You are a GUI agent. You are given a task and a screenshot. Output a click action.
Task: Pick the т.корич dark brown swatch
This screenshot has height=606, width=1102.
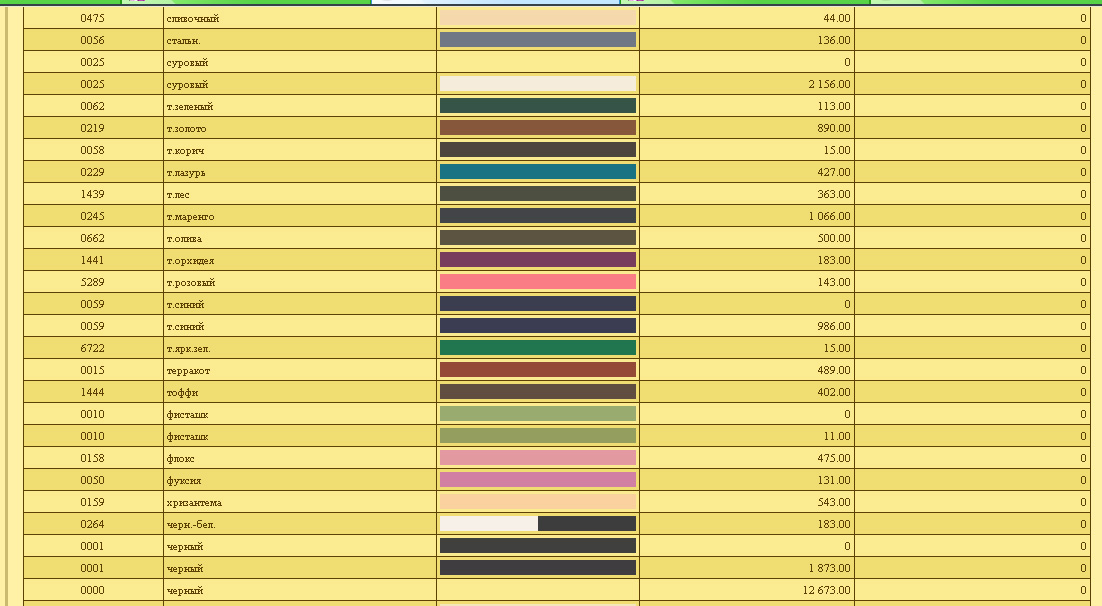pos(538,150)
